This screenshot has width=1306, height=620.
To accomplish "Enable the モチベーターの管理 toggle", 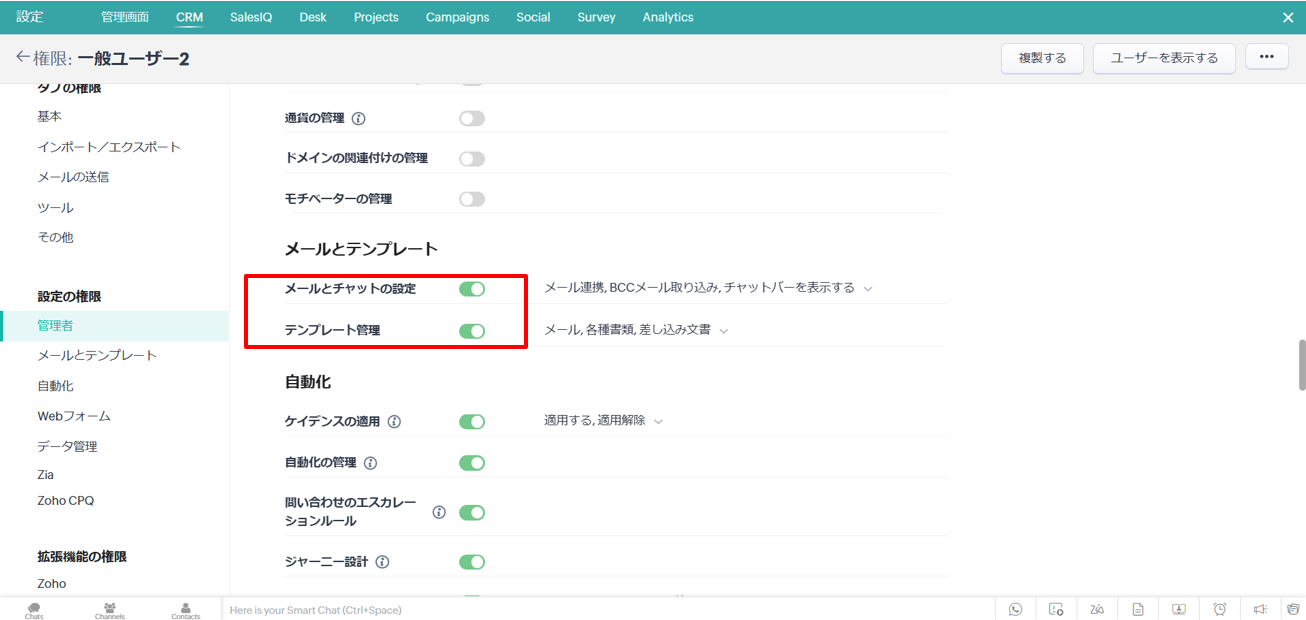I will (472, 199).
